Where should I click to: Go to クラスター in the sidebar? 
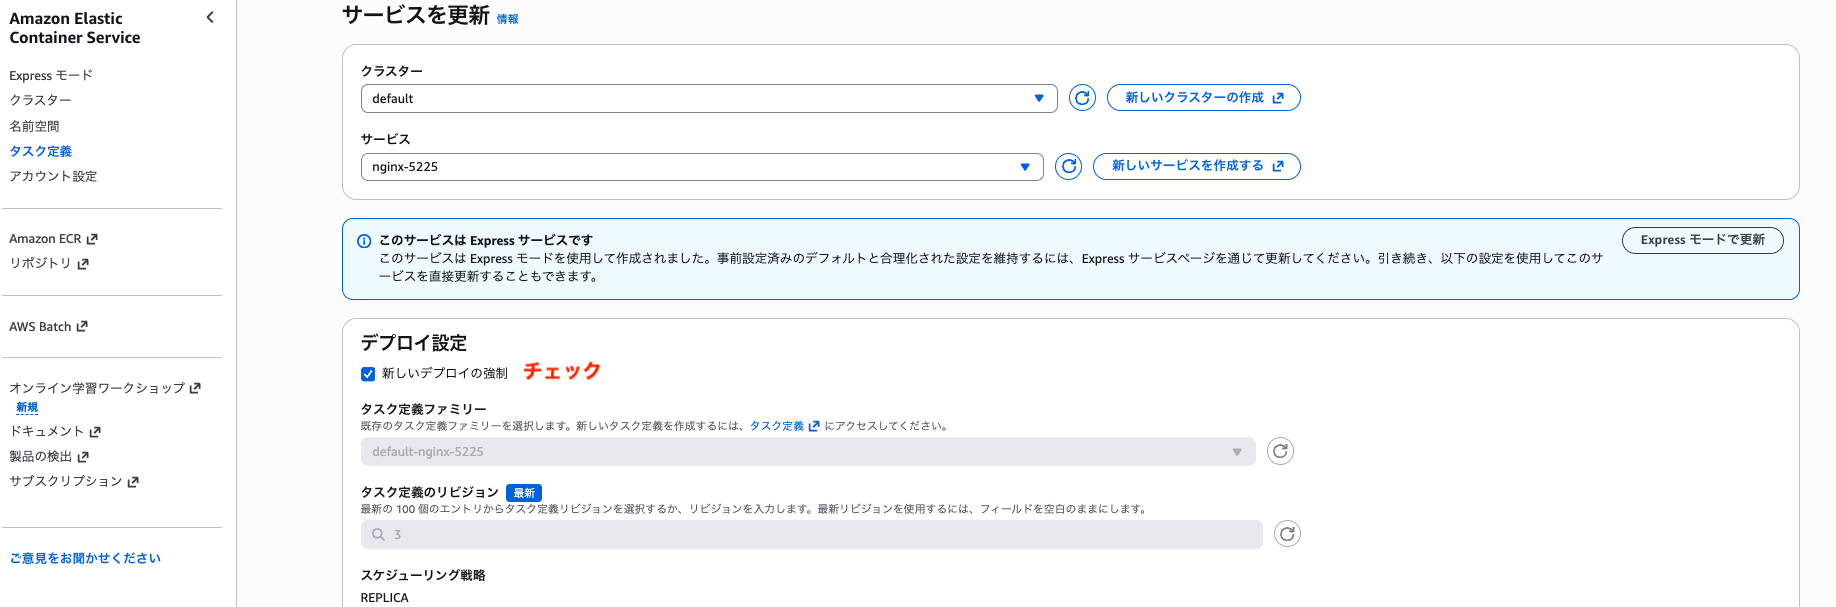click(40, 101)
